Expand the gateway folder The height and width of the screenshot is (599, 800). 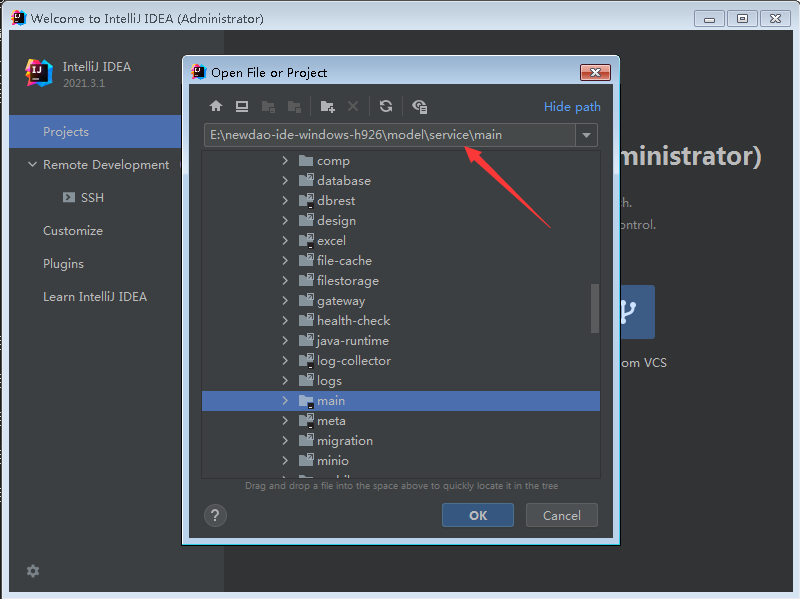(x=285, y=301)
